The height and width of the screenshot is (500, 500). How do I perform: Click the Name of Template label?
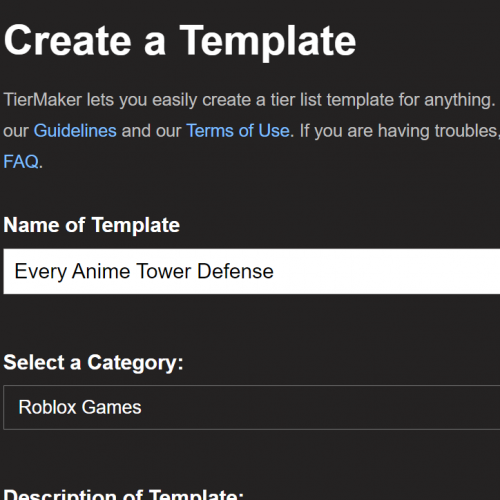tap(92, 225)
